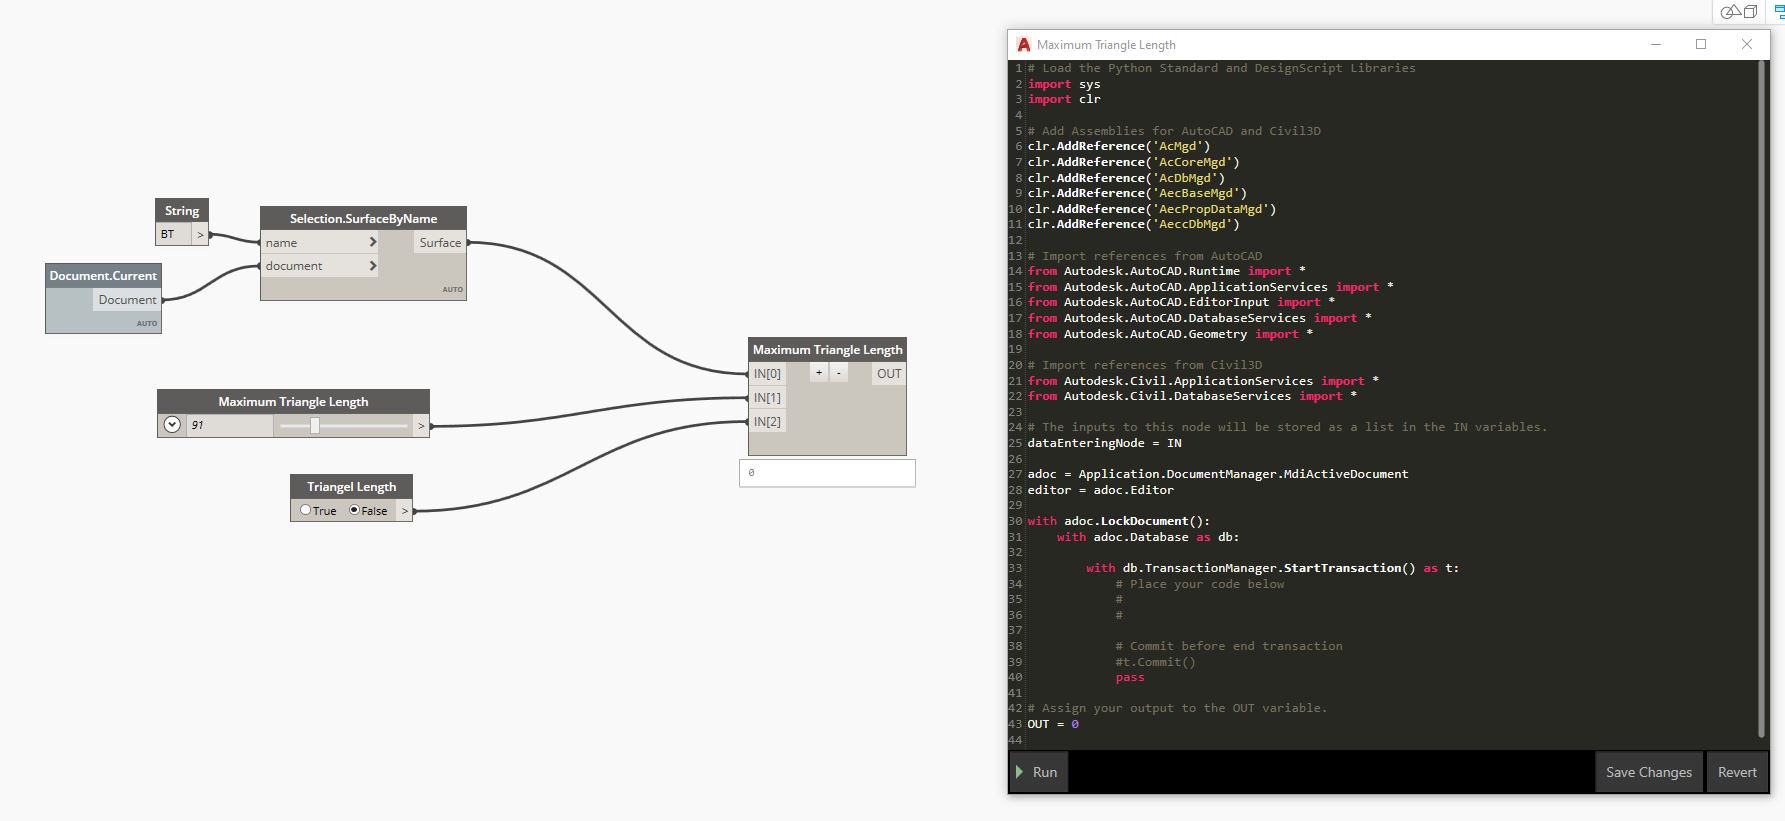Image resolution: width=1785 pixels, height=821 pixels.
Task: Click AUTO lacing label on Document.Current
Action: (x=147, y=324)
